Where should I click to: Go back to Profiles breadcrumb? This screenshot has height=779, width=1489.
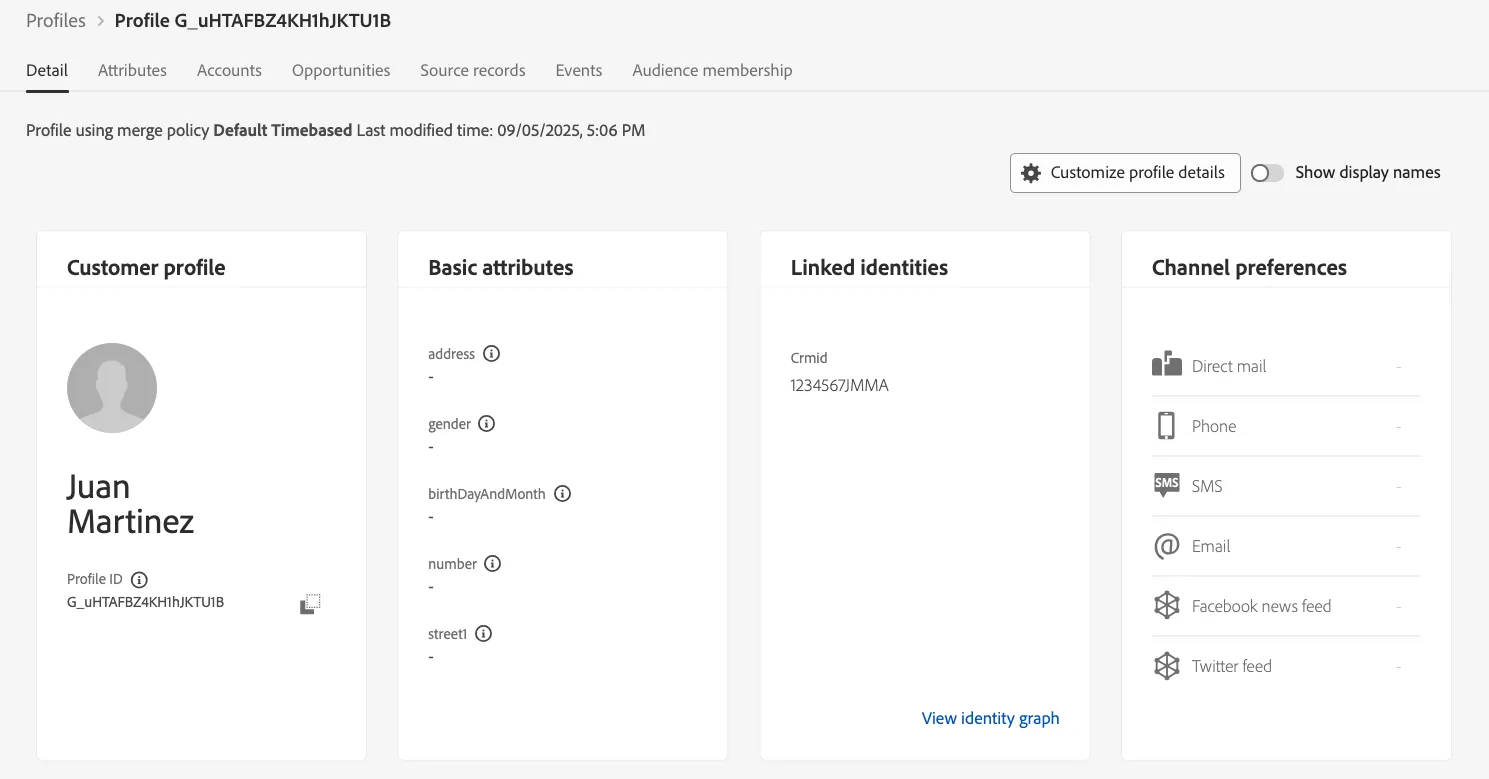(56, 20)
